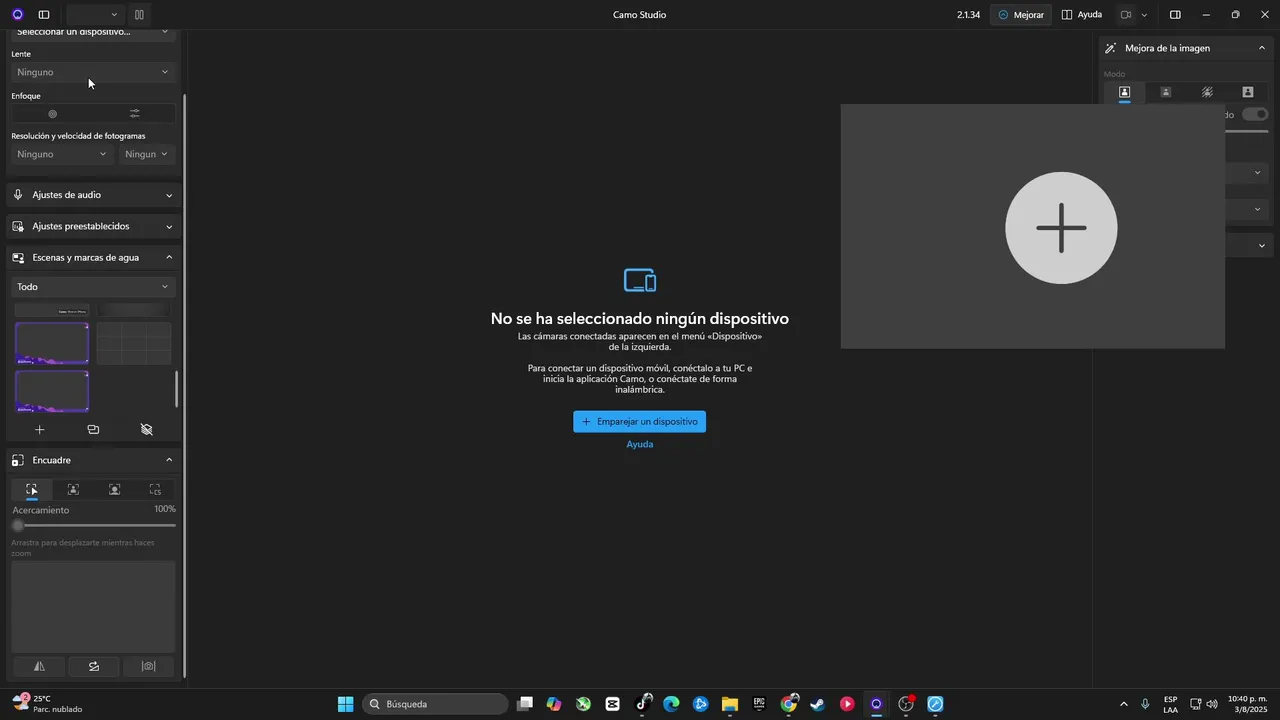Select the grid overlay scene thumbnail
1280x720 pixels.
coord(134,343)
